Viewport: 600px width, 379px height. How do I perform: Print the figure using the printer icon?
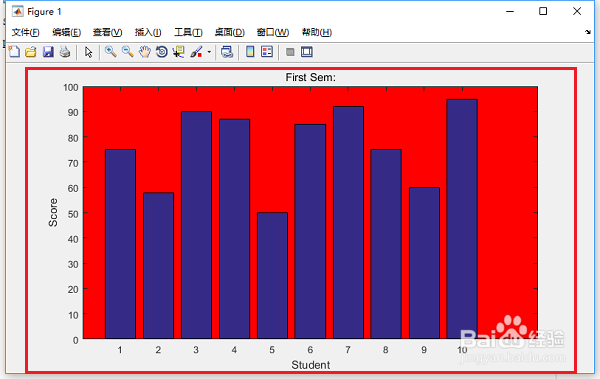point(65,52)
